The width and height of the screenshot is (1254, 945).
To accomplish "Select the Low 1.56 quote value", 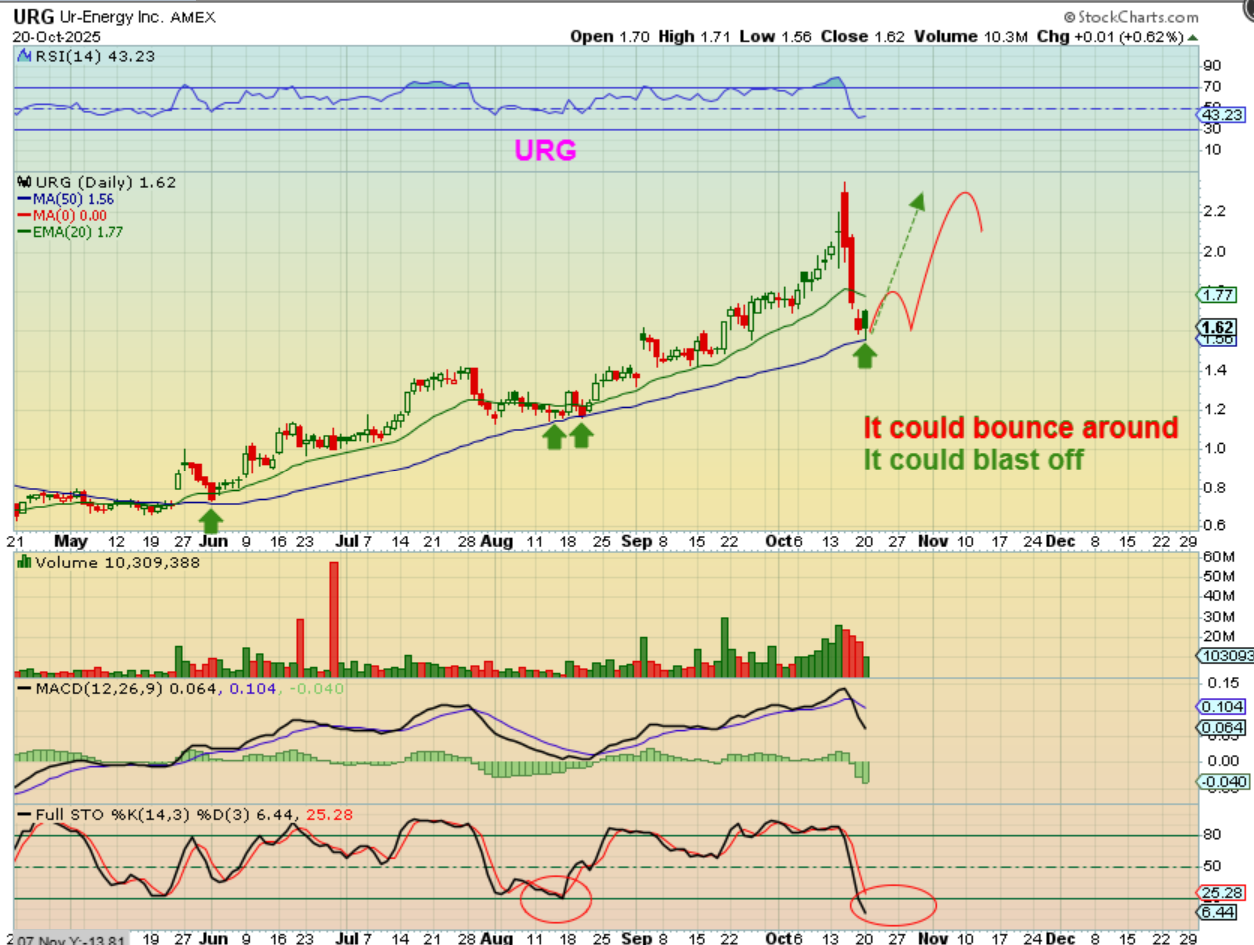I will (x=777, y=36).
